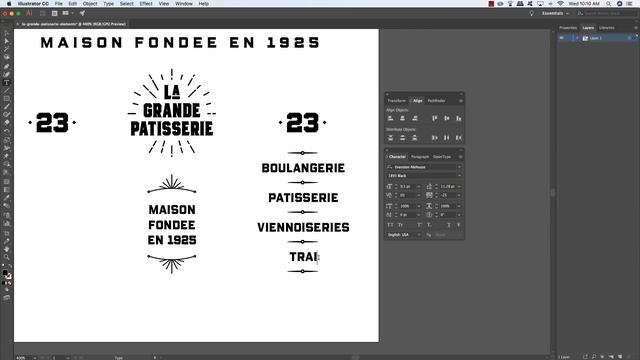Click the font size value field
640x360 pixels.
pyautogui.click(x=407, y=187)
